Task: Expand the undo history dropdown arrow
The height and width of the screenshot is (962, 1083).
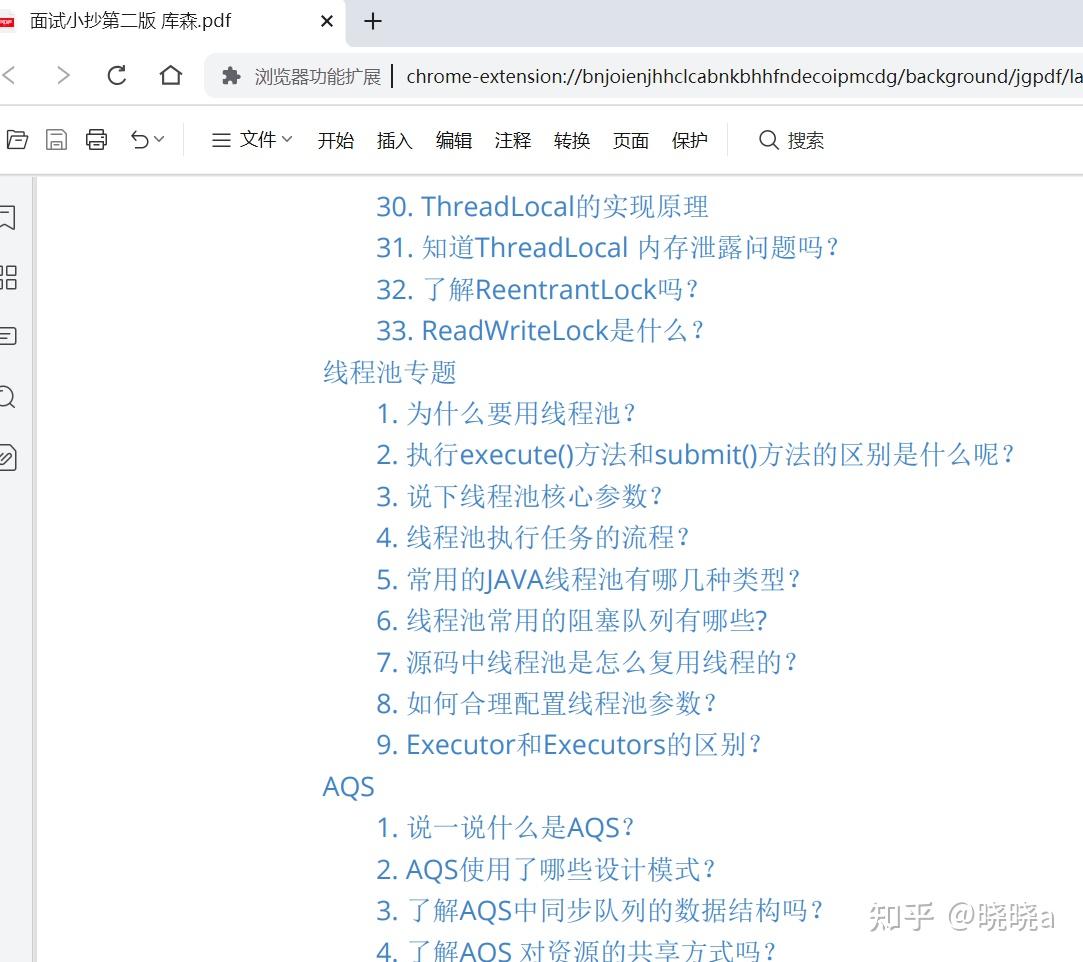Action: click(160, 140)
